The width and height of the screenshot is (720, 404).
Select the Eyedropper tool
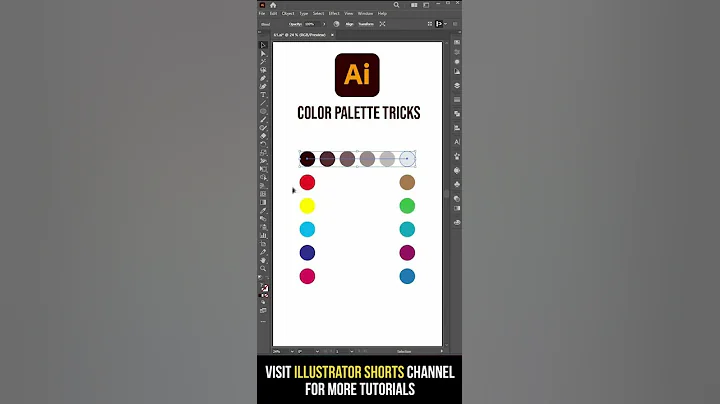263,211
